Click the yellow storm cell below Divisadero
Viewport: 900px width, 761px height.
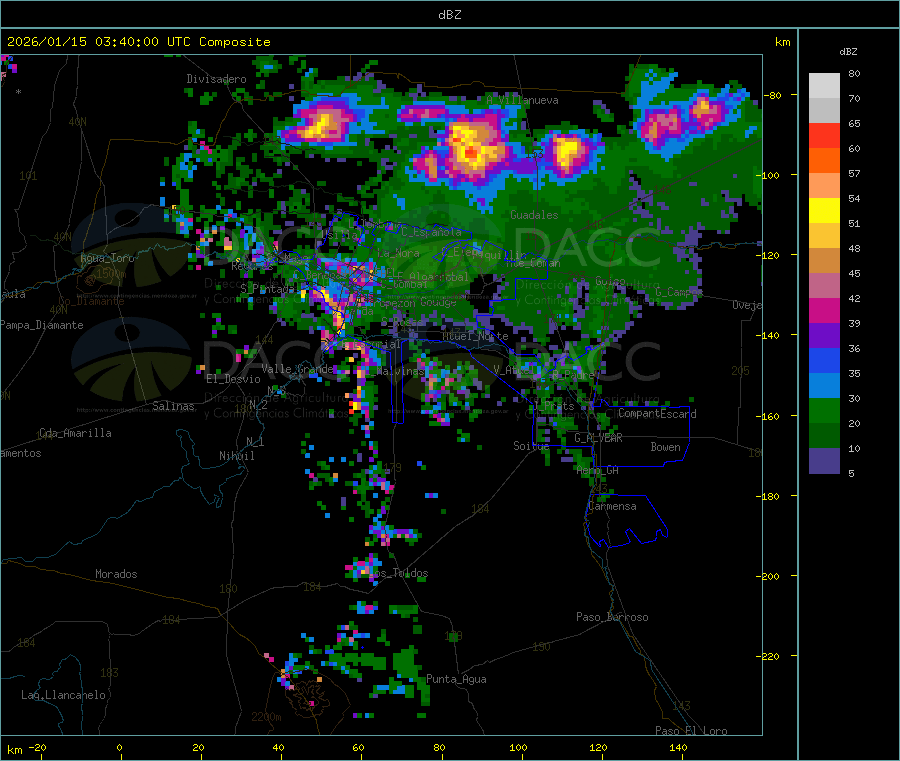click(x=323, y=126)
